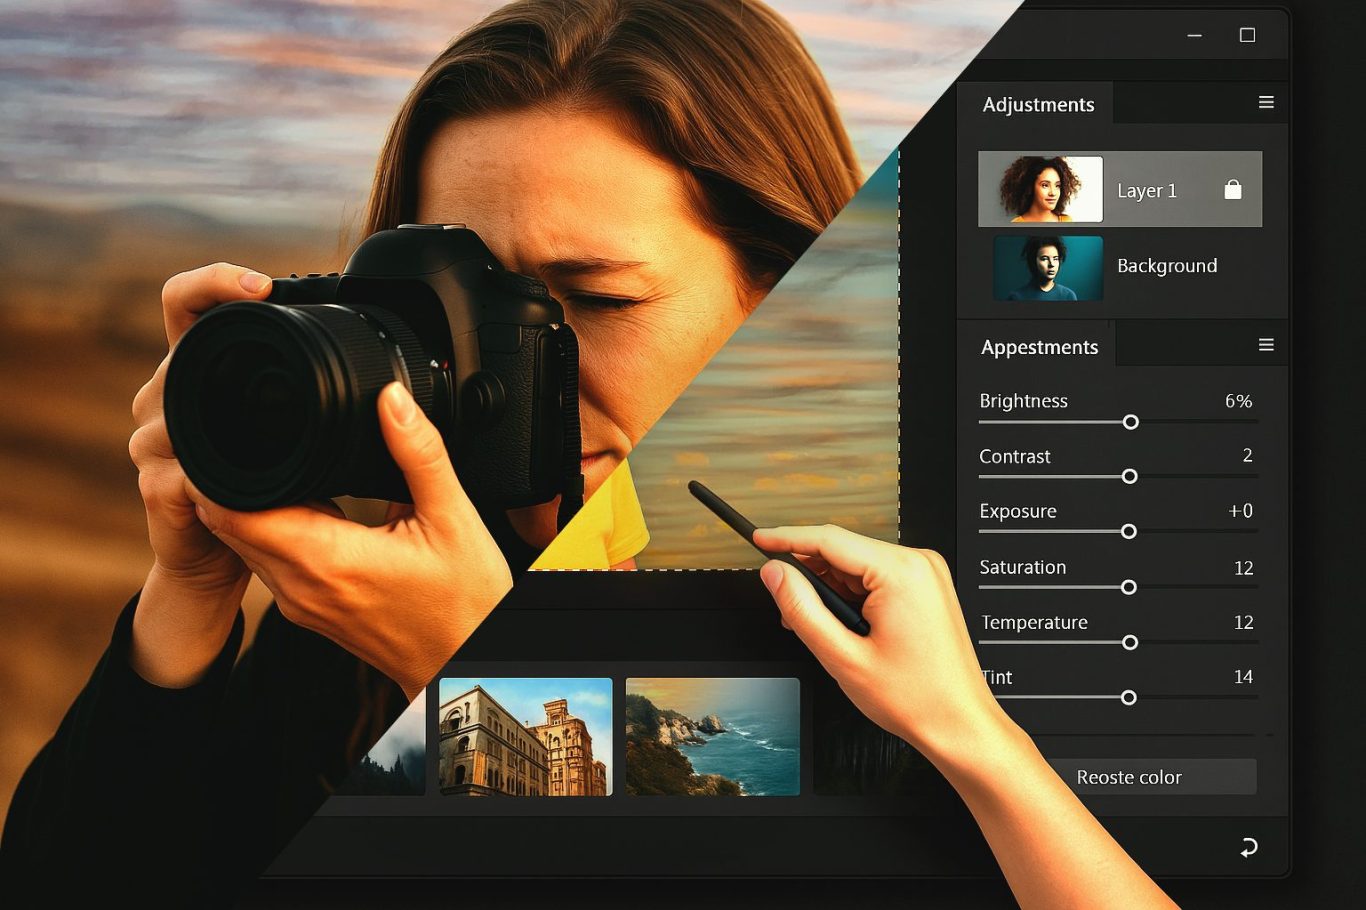This screenshot has width=1366, height=910.
Task: Click the Exposure label
Action: pyautogui.click(x=1017, y=511)
